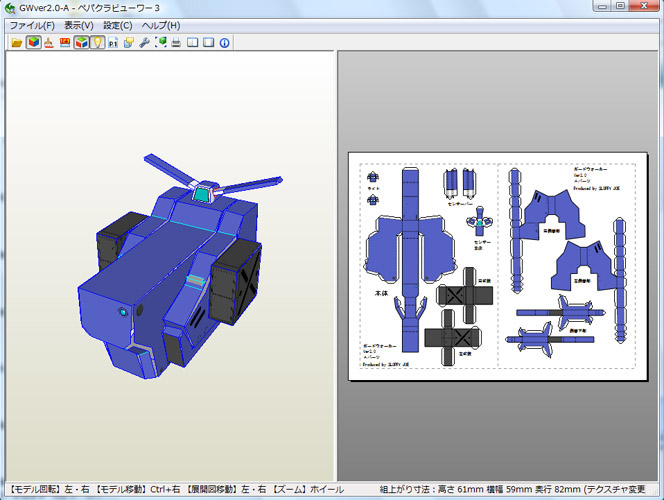The width and height of the screenshot is (664, 500).
Task: Toggle the texture display cube button
Action: pos(33,43)
